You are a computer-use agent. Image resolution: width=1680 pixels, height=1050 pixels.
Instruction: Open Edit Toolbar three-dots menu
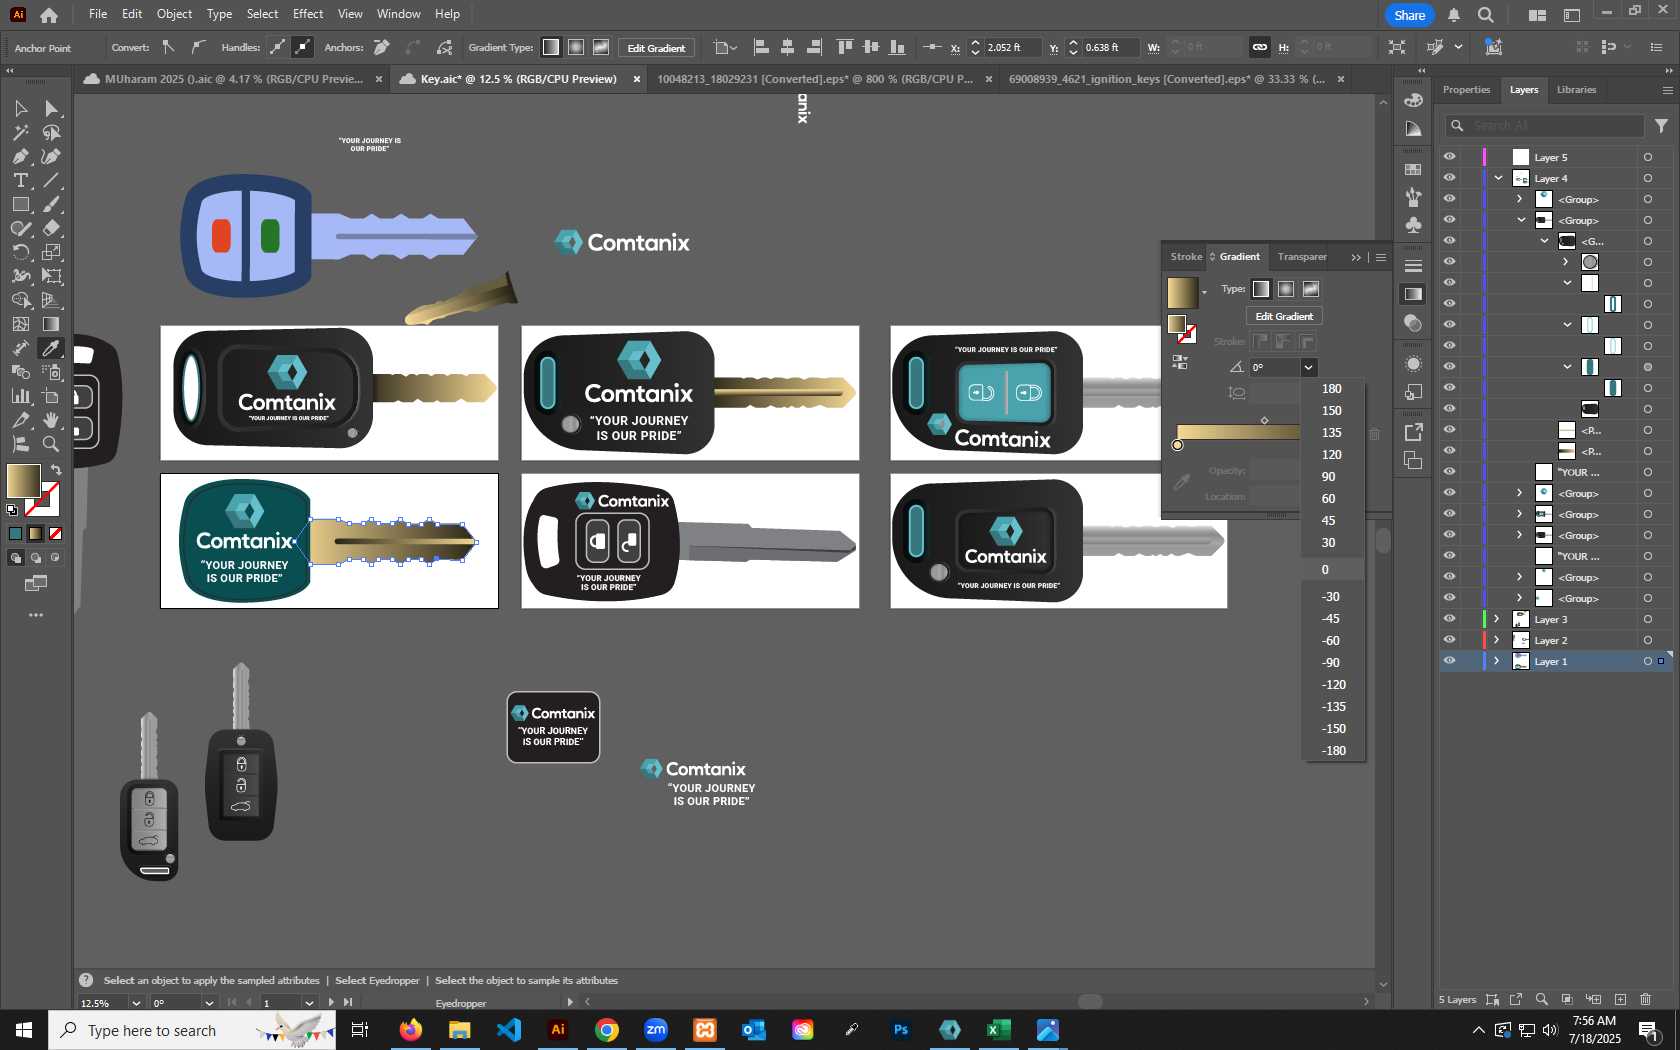[x=36, y=615]
